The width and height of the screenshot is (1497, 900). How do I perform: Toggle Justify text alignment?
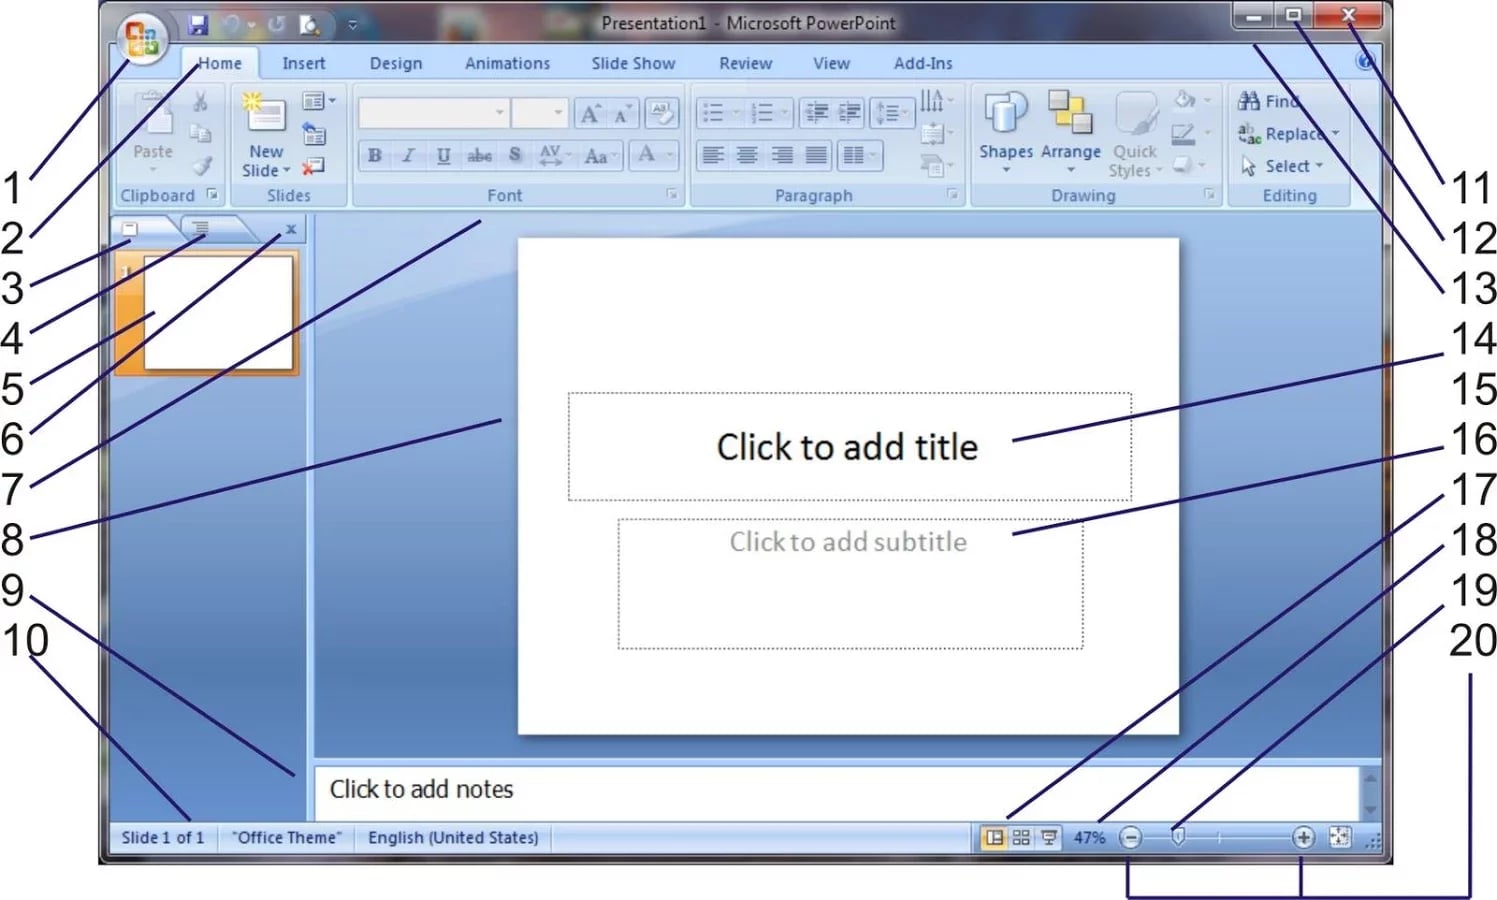pos(817,155)
